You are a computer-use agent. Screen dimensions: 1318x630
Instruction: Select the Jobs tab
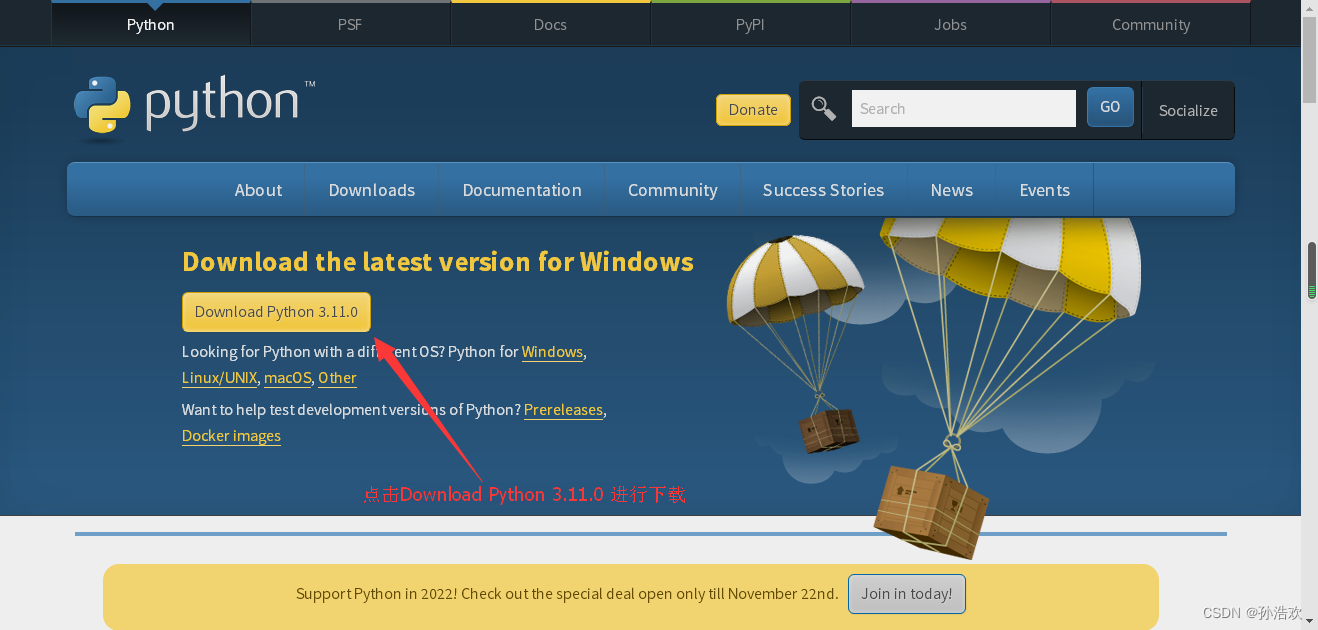950,24
